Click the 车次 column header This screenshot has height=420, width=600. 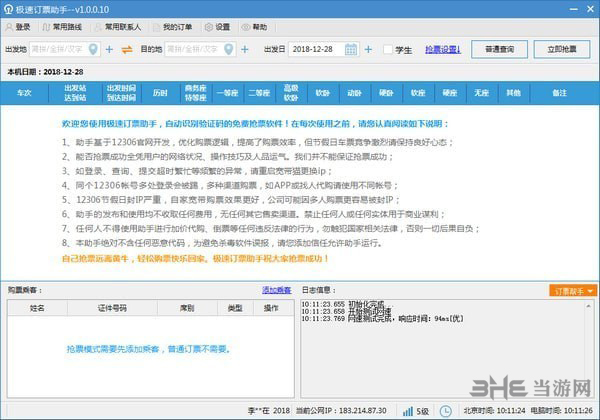click(x=24, y=93)
